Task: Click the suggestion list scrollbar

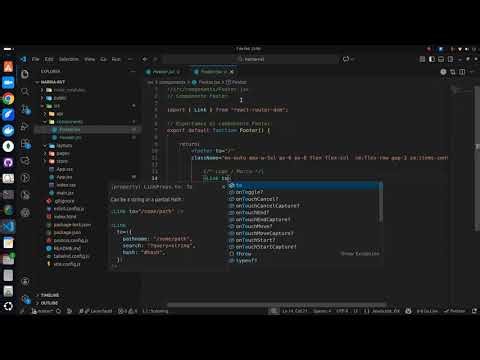Action: click(381, 203)
